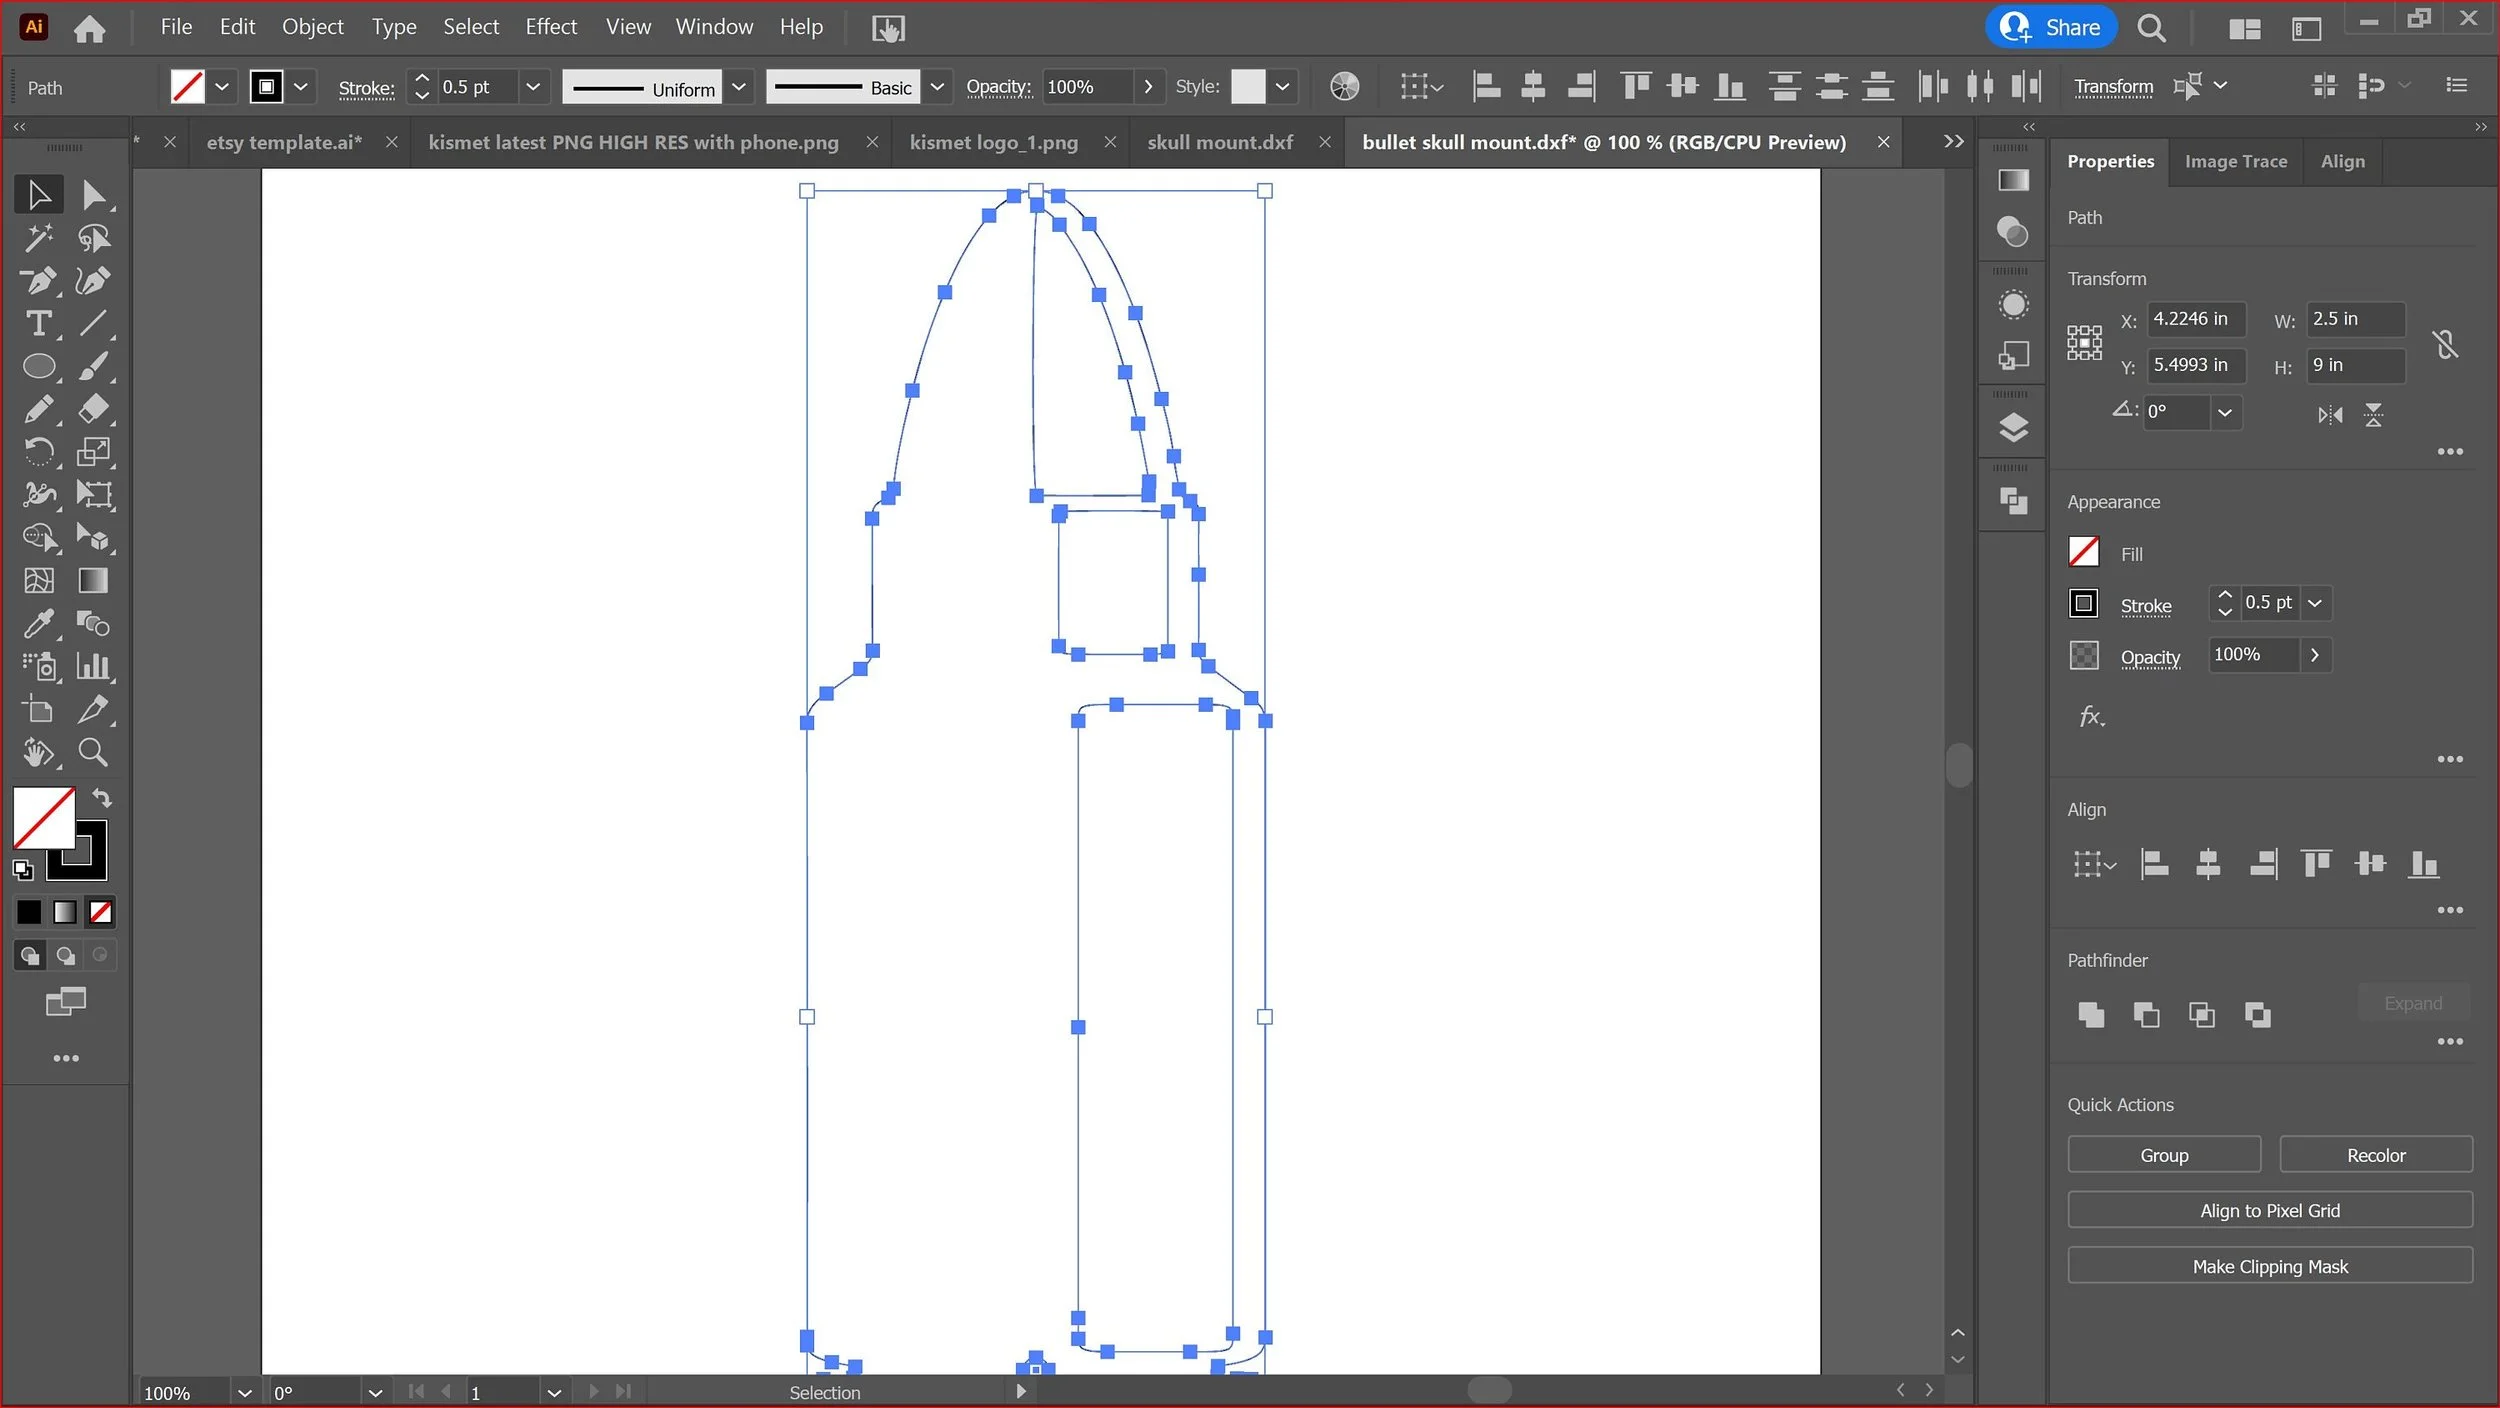Open the rotation angle dropdown in Transform
Image resolution: width=2500 pixels, height=1408 pixels.
pos(2225,412)
